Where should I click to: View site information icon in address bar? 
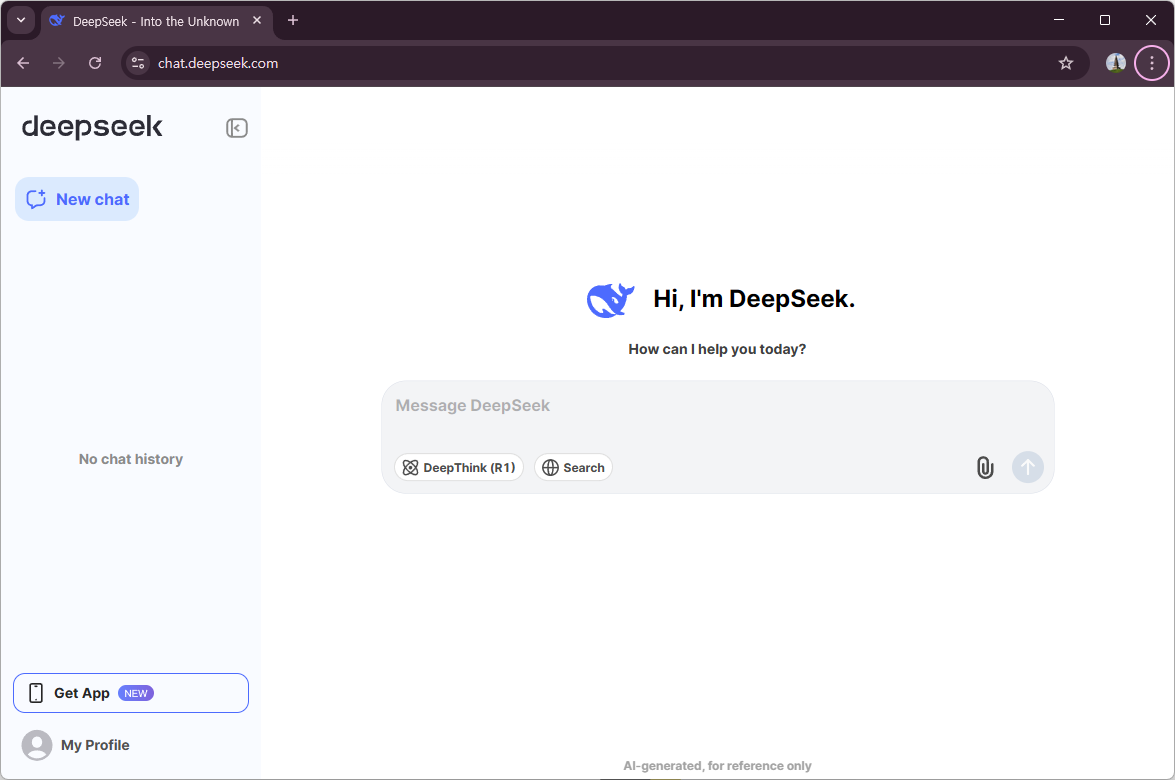click(138, 63)
